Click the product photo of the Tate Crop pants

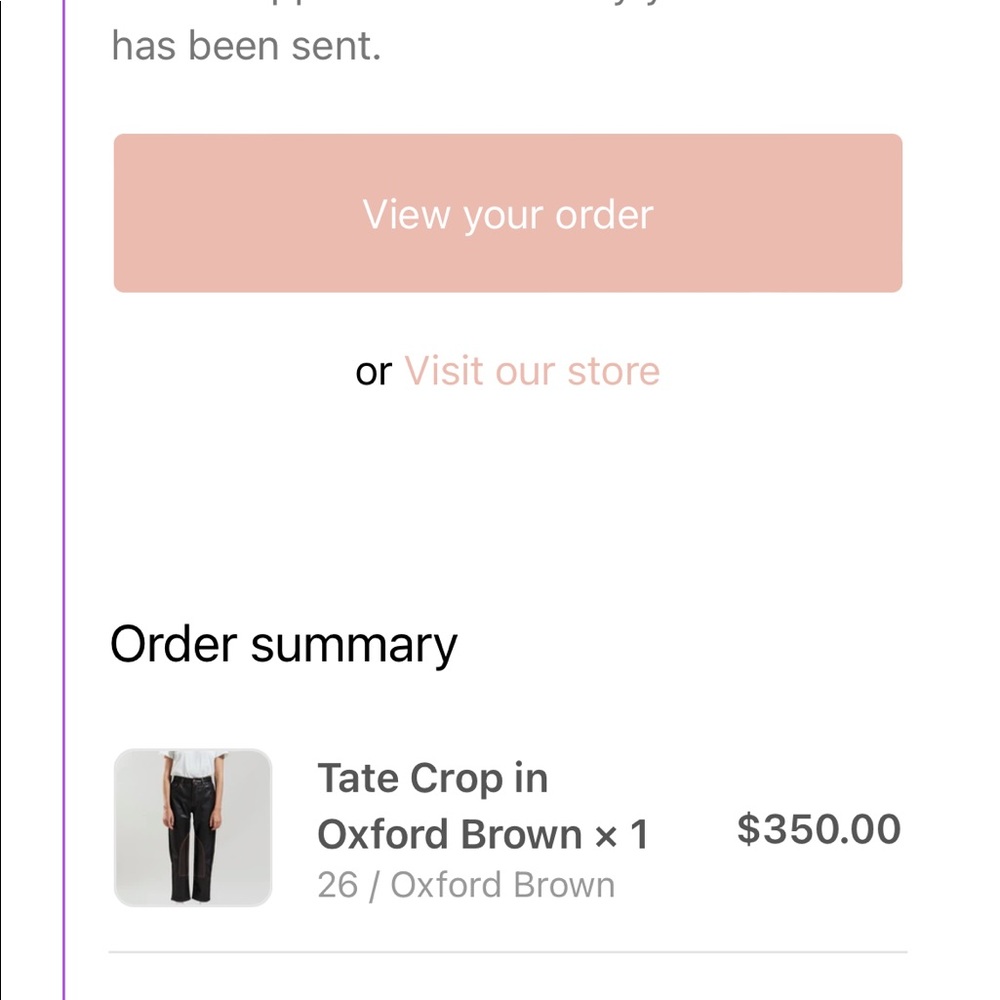(192, 826)
